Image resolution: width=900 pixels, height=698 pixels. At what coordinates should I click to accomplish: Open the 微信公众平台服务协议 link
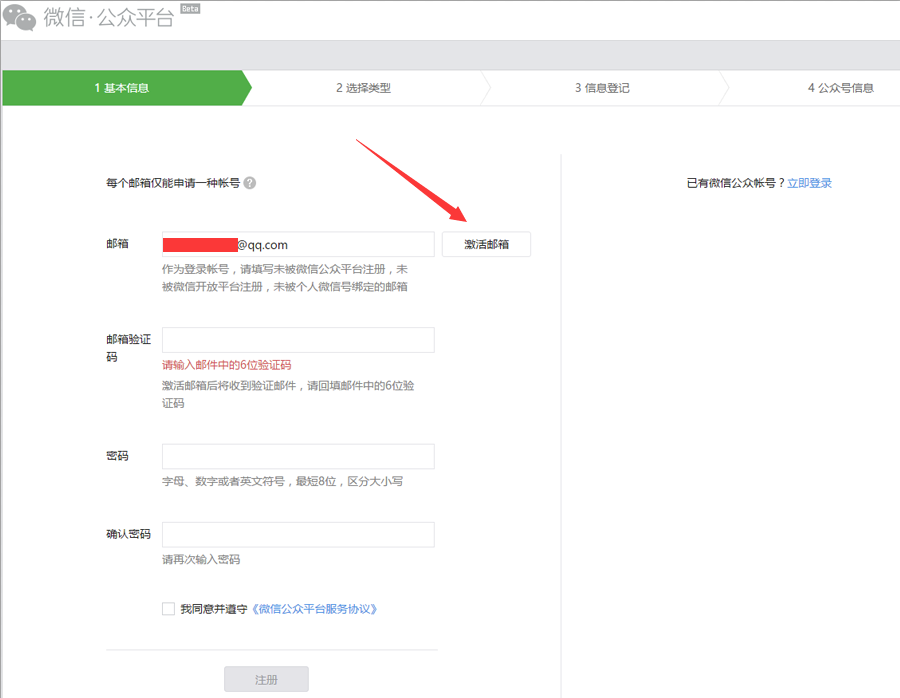[x=314, y=609]
